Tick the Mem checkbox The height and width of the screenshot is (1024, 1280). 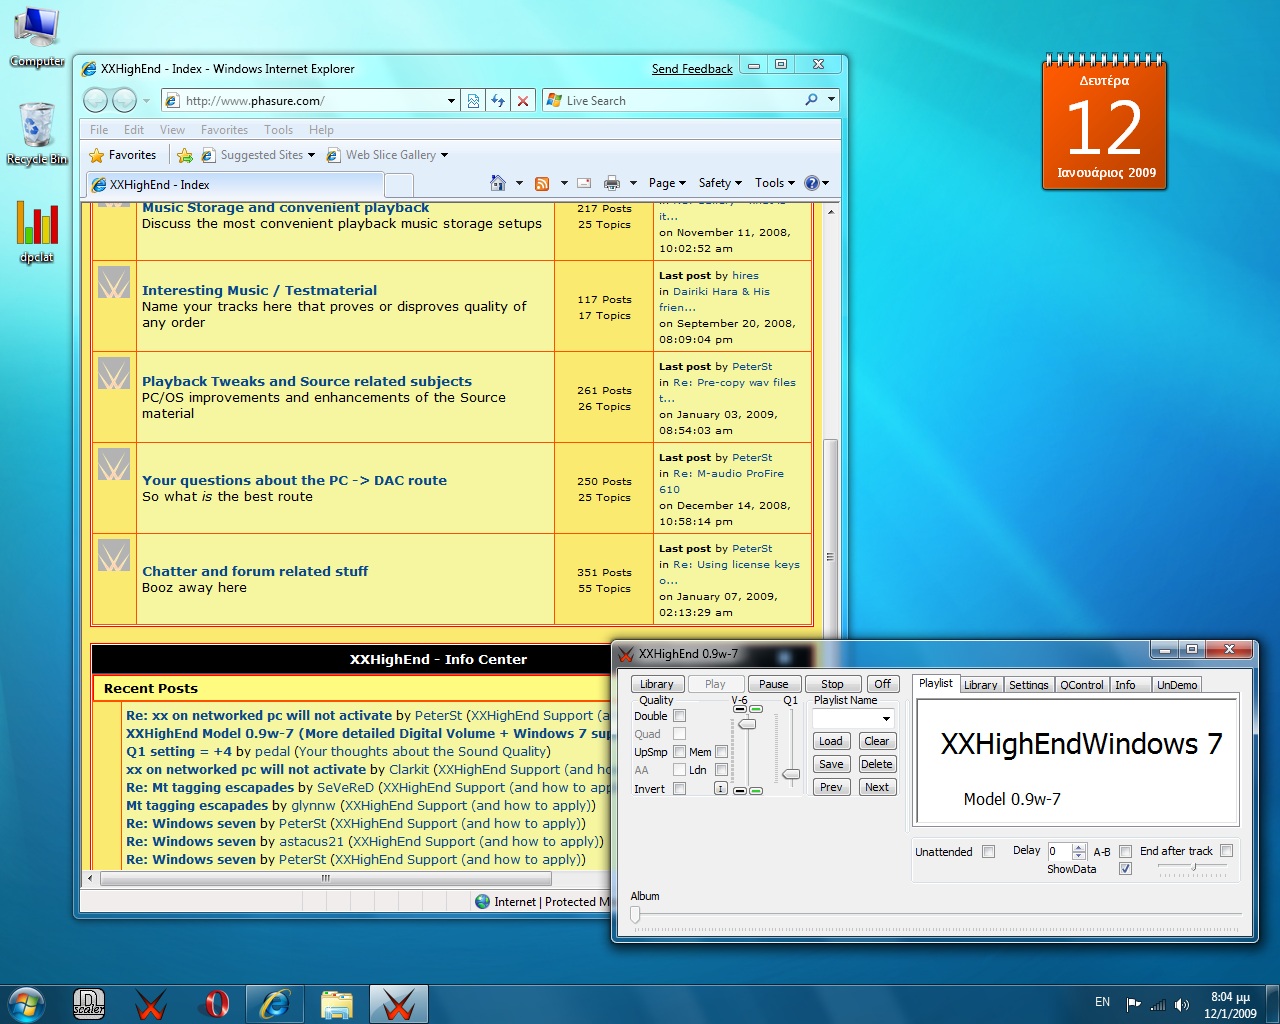point(721,752)
